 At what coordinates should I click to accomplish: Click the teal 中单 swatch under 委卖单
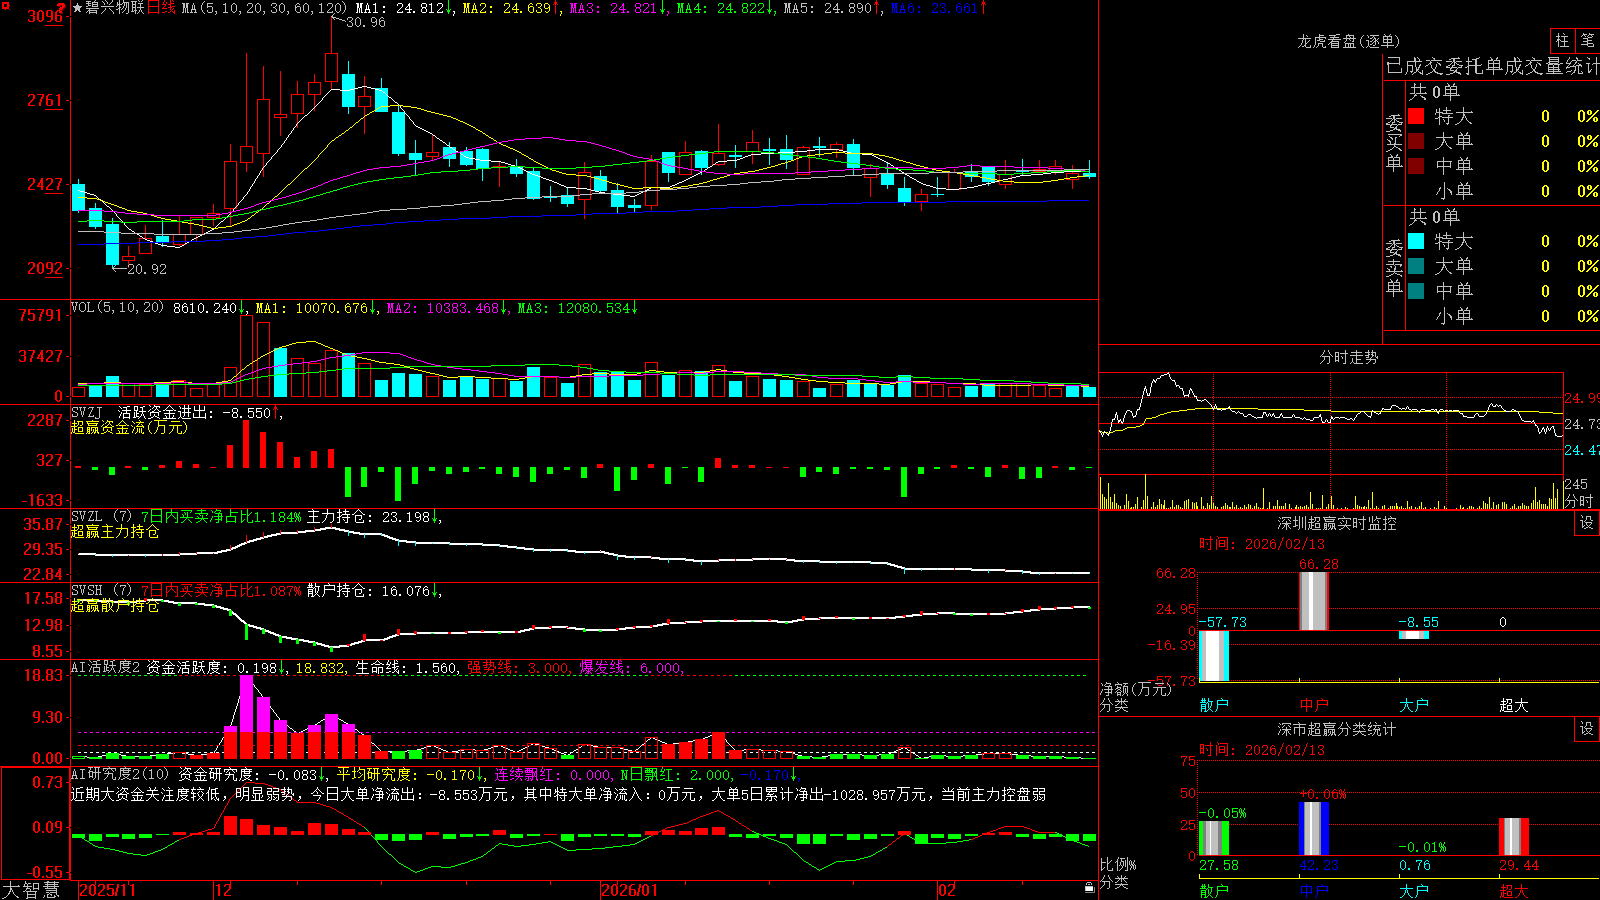[x=1416, y=291]
